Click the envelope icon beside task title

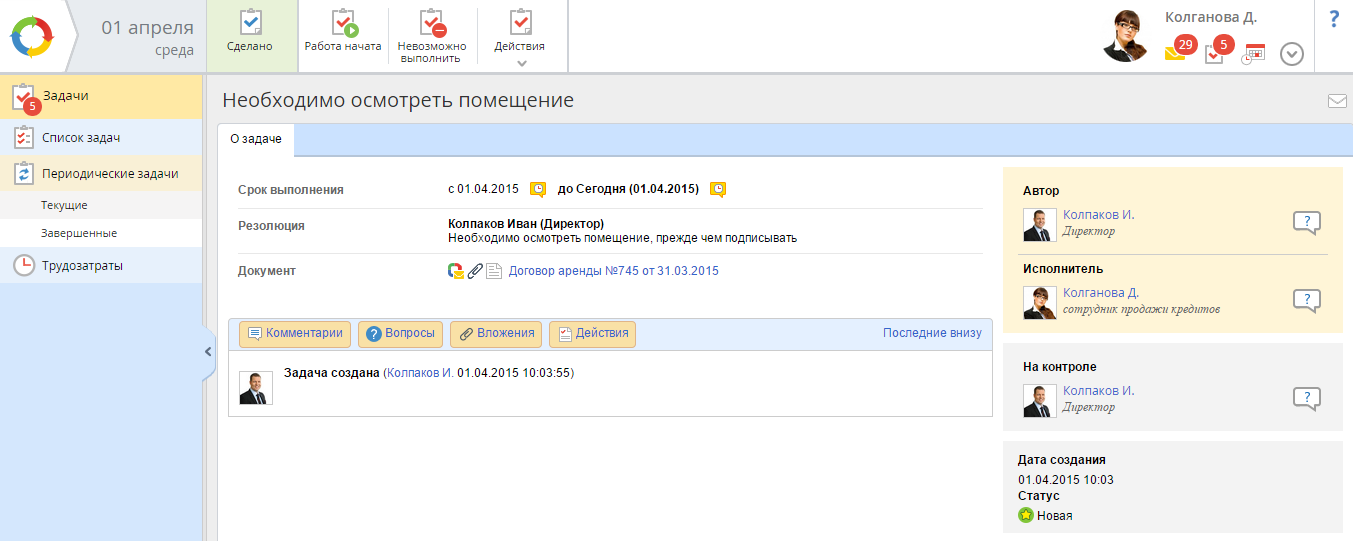pos(1336,101)
